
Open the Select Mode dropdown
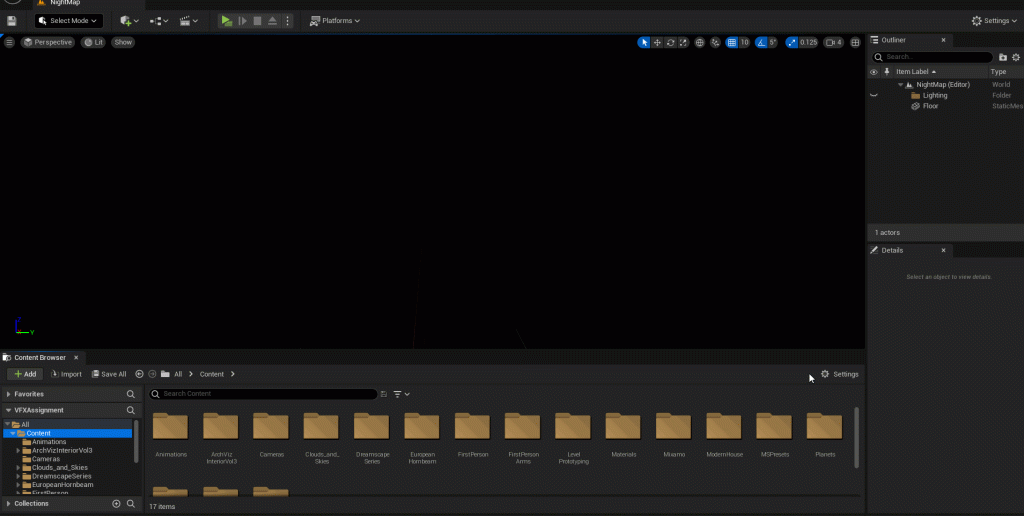point(68,21)
